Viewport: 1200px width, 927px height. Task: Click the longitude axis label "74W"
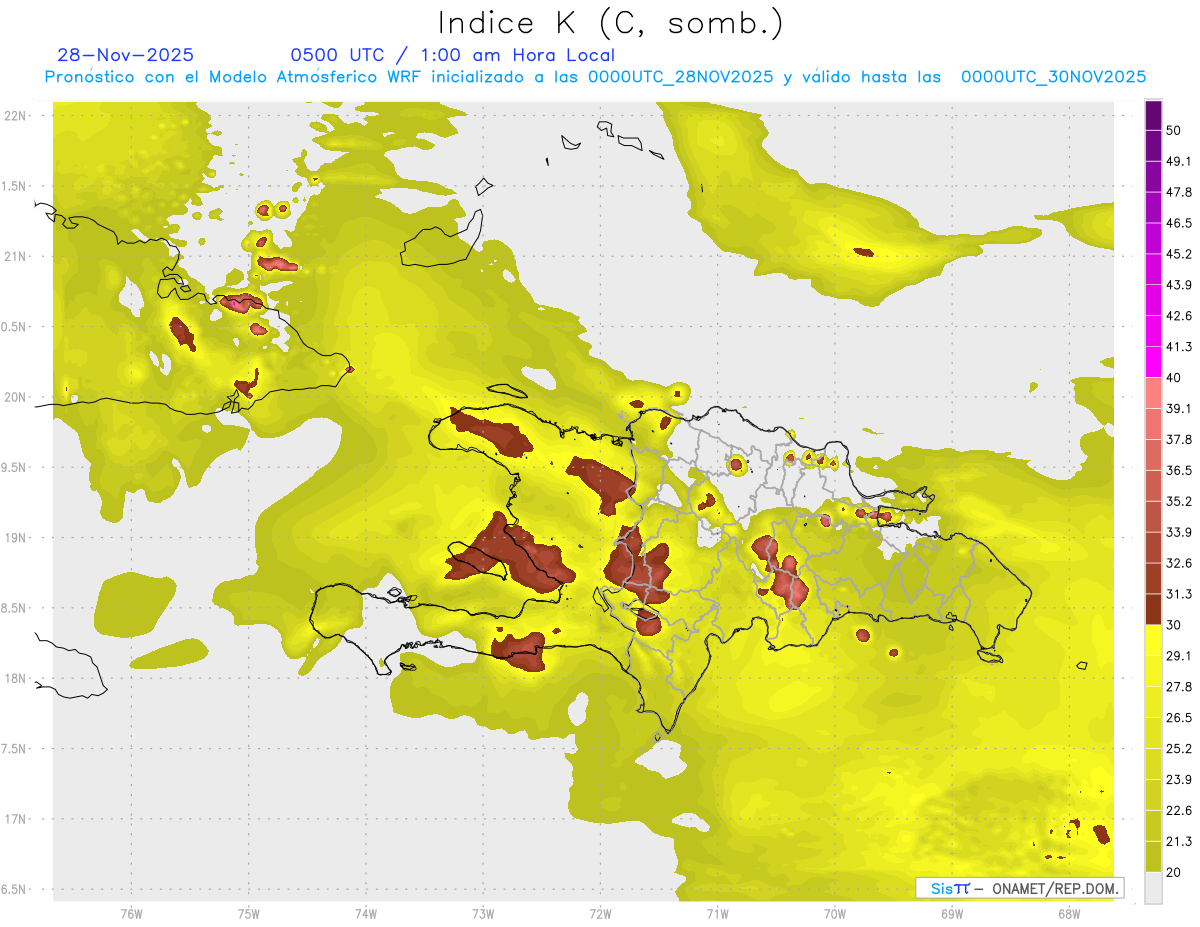point(366,913)
